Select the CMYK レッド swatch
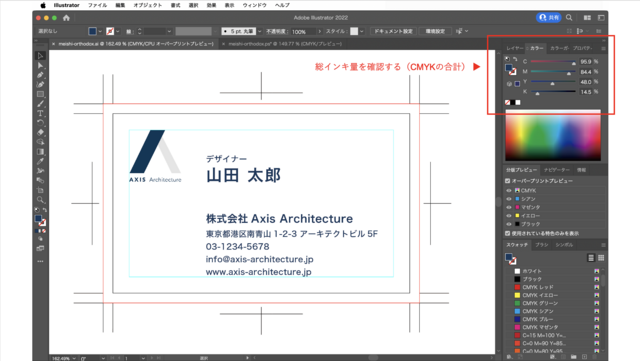Image resolution: width=640 pixels, height=361 pixels. [x=556, y=287]
